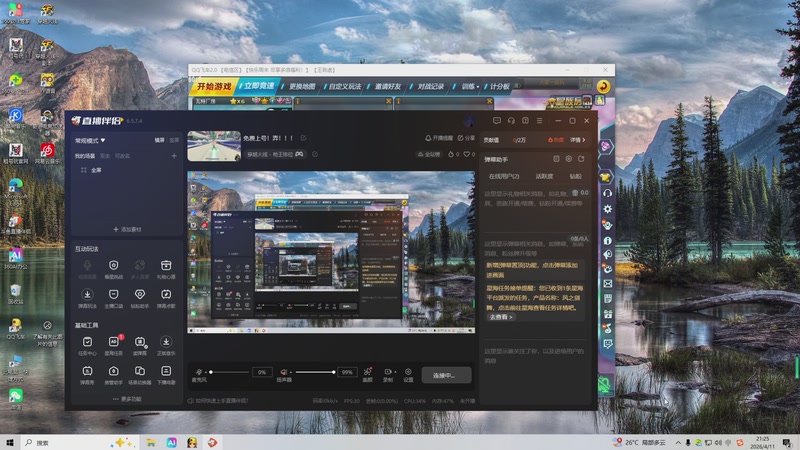The image size is (800, 450).
Task: Open File Explorer from taskbar
Action: [151, 442]
